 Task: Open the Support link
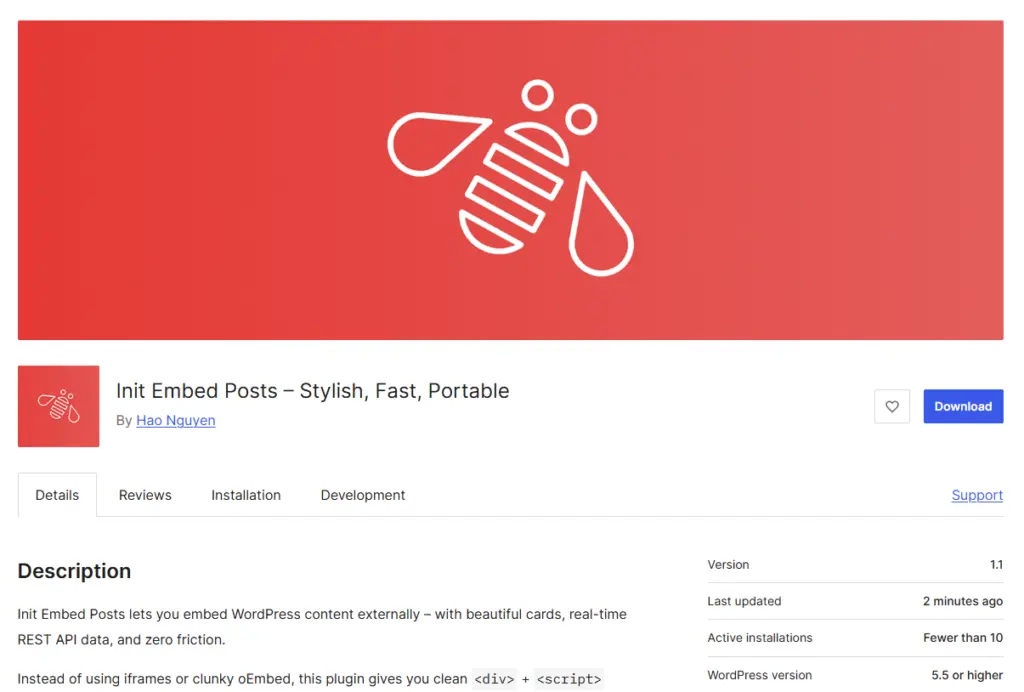point(977,495)
